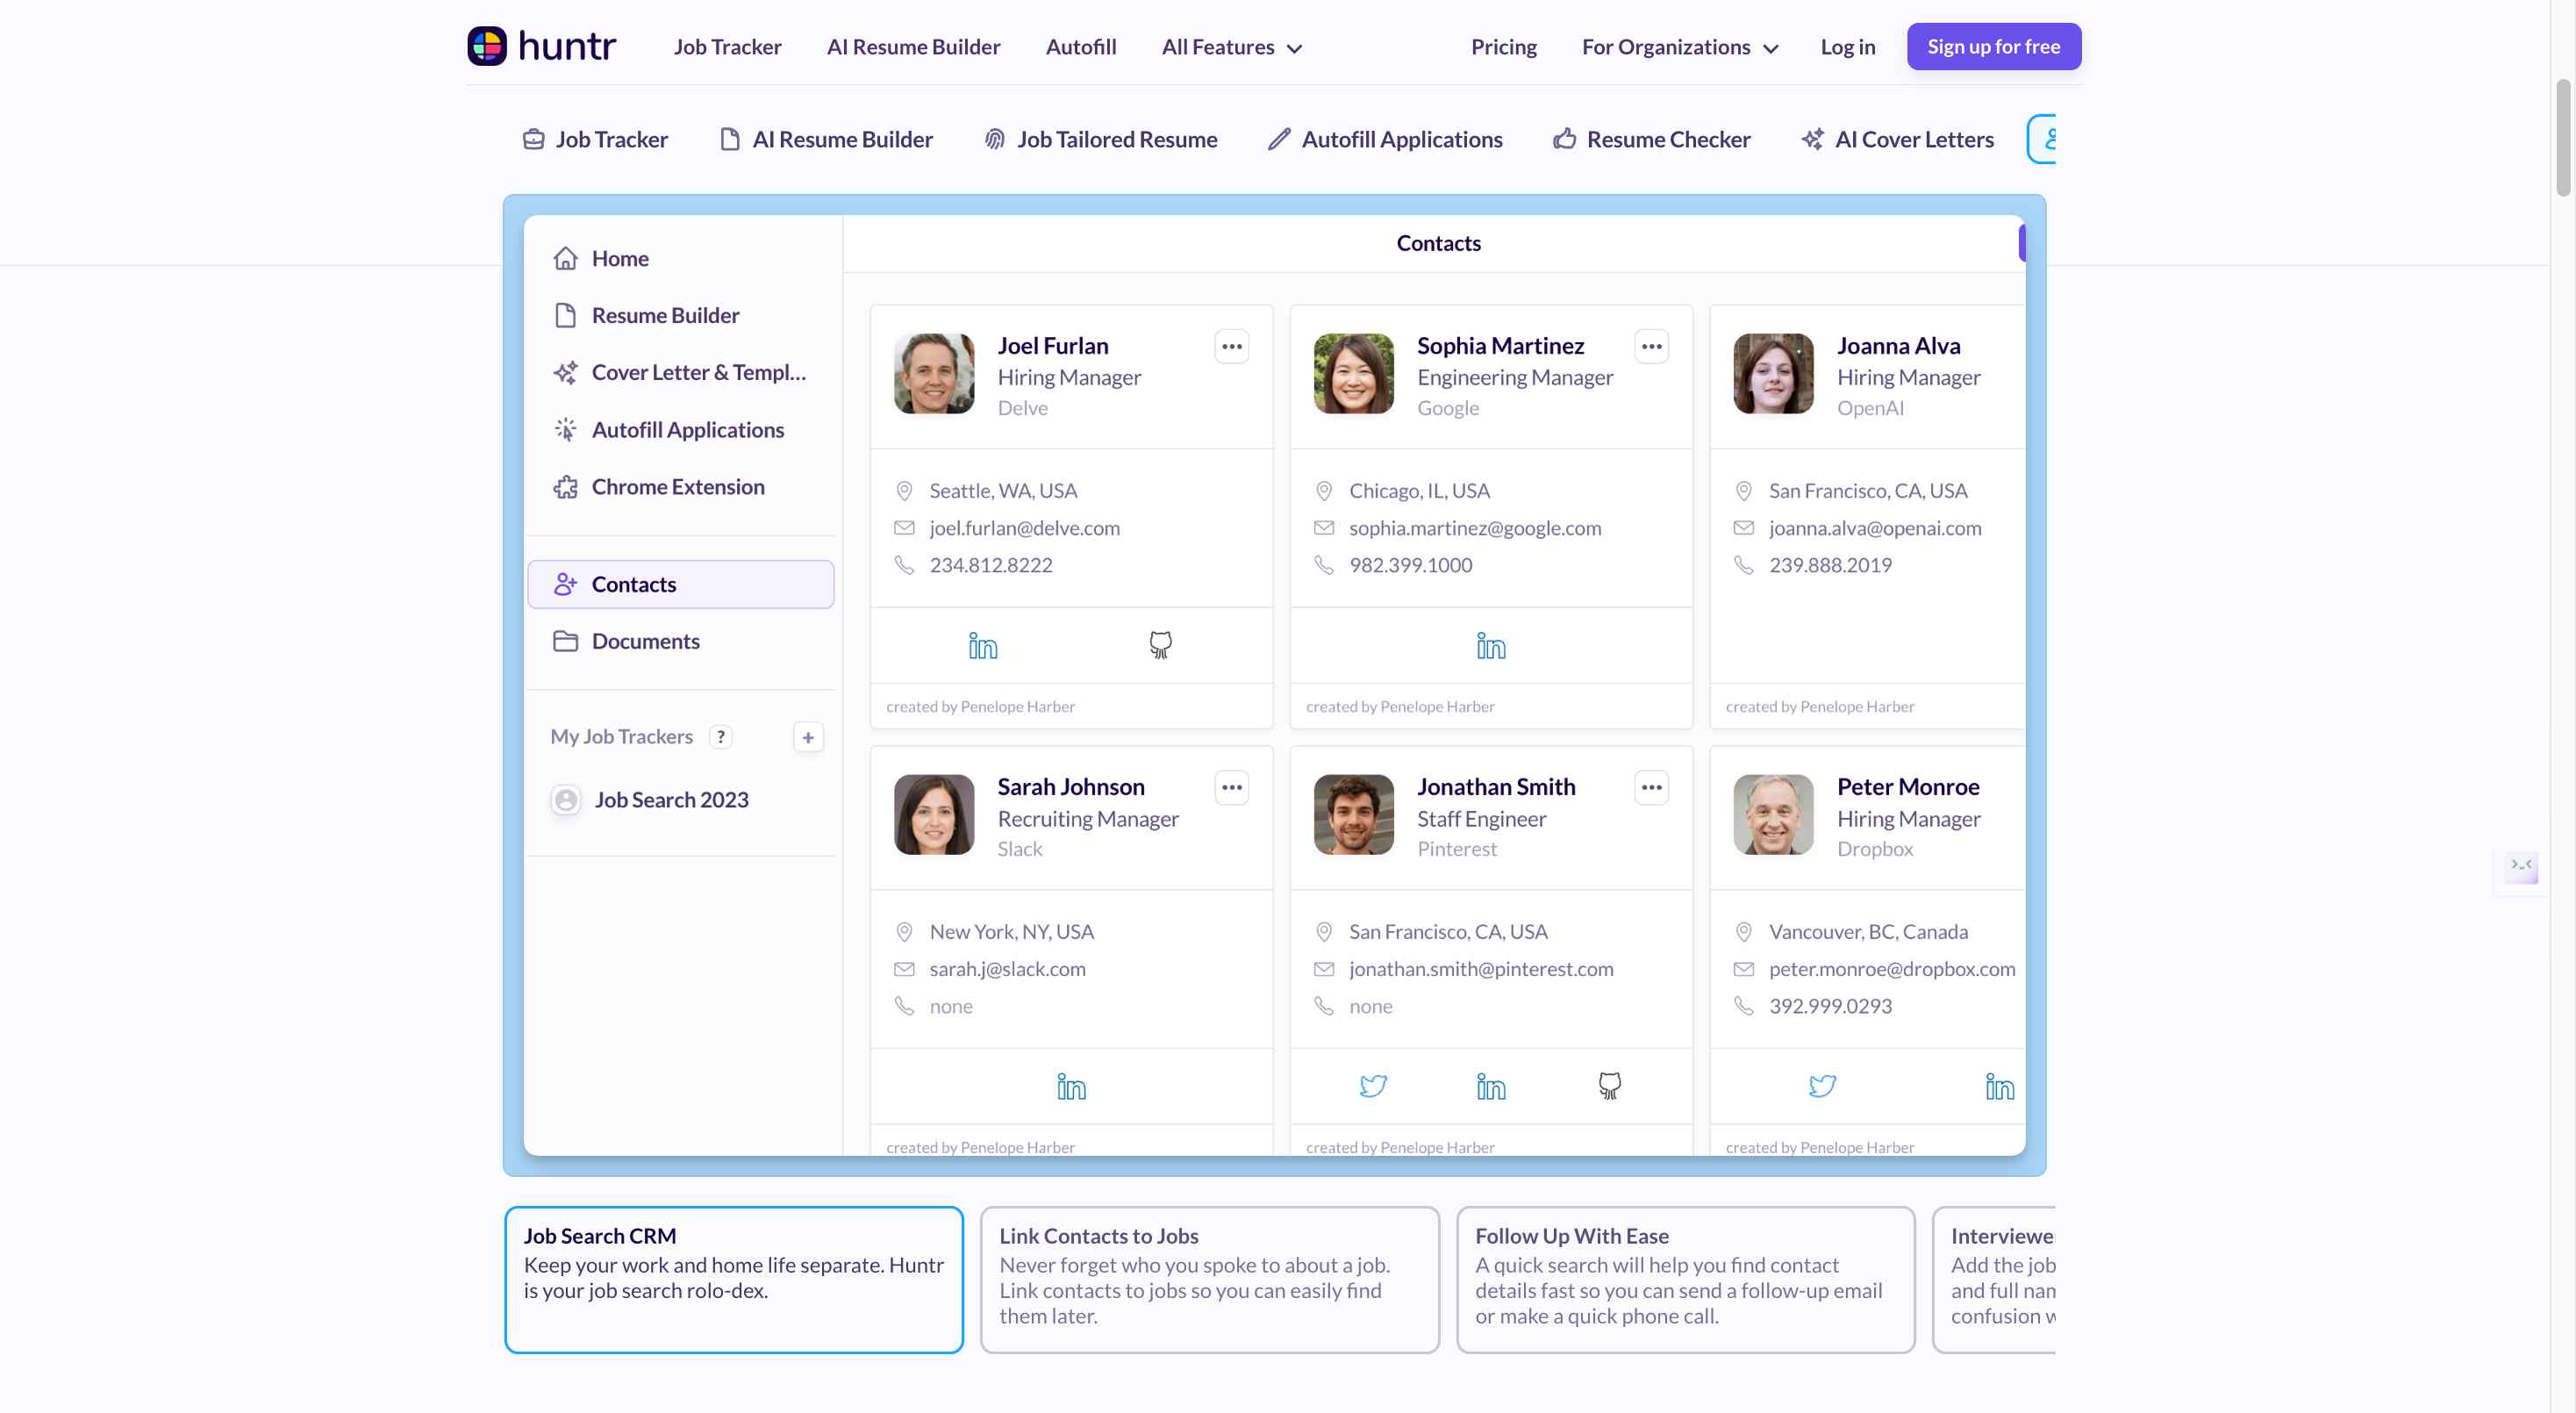Viewport: 2576px width, 1413px height.
Task: Open Documents in the app sidebar
Action: click(681, 642)
